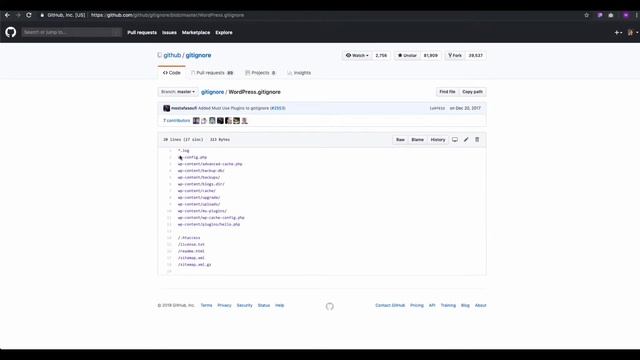Open the gitignore repository name link
Image resolution: width=640 pixels, height=360 pixels.
point(198,55)
